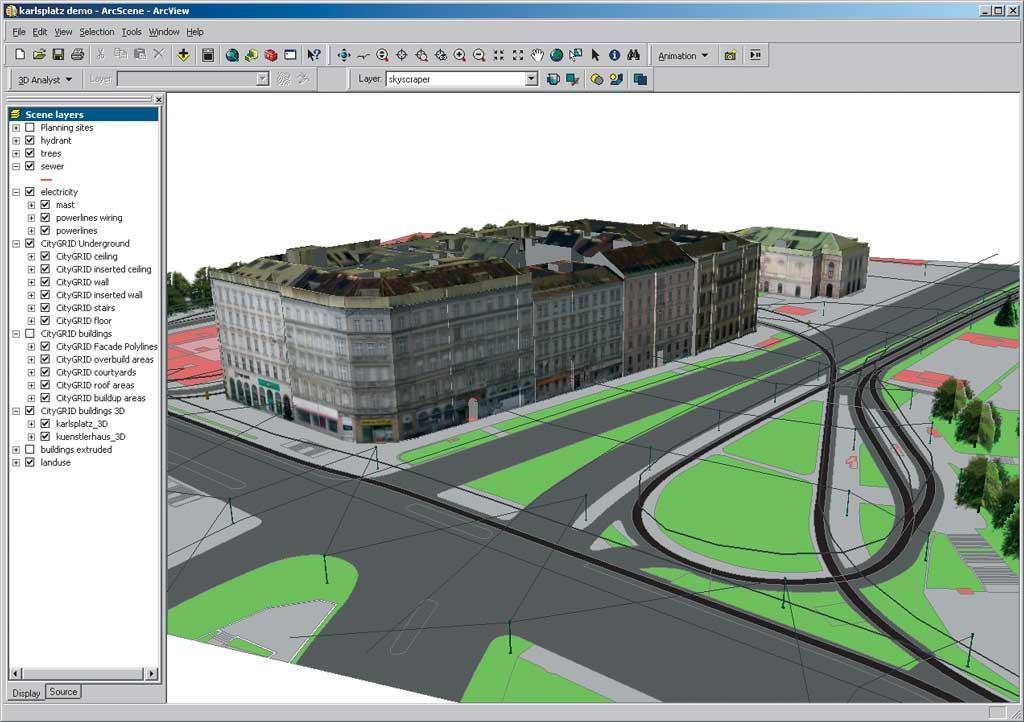Switch to the Source tab

[x=63, y=692]
